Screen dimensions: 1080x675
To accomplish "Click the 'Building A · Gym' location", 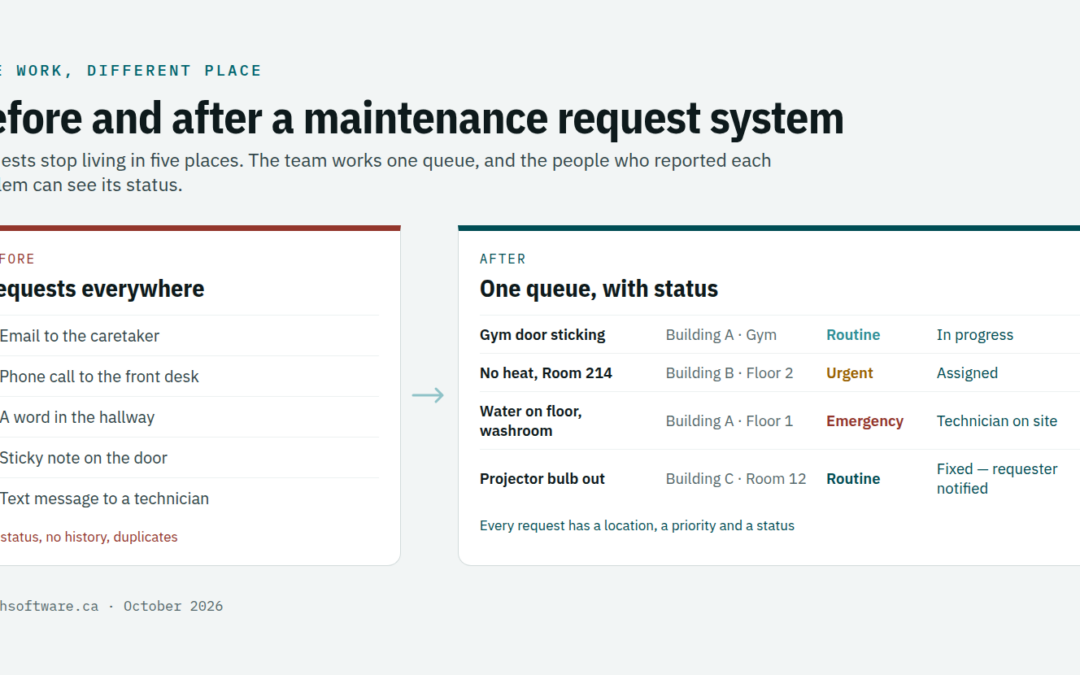I will [x=720, y=335].
